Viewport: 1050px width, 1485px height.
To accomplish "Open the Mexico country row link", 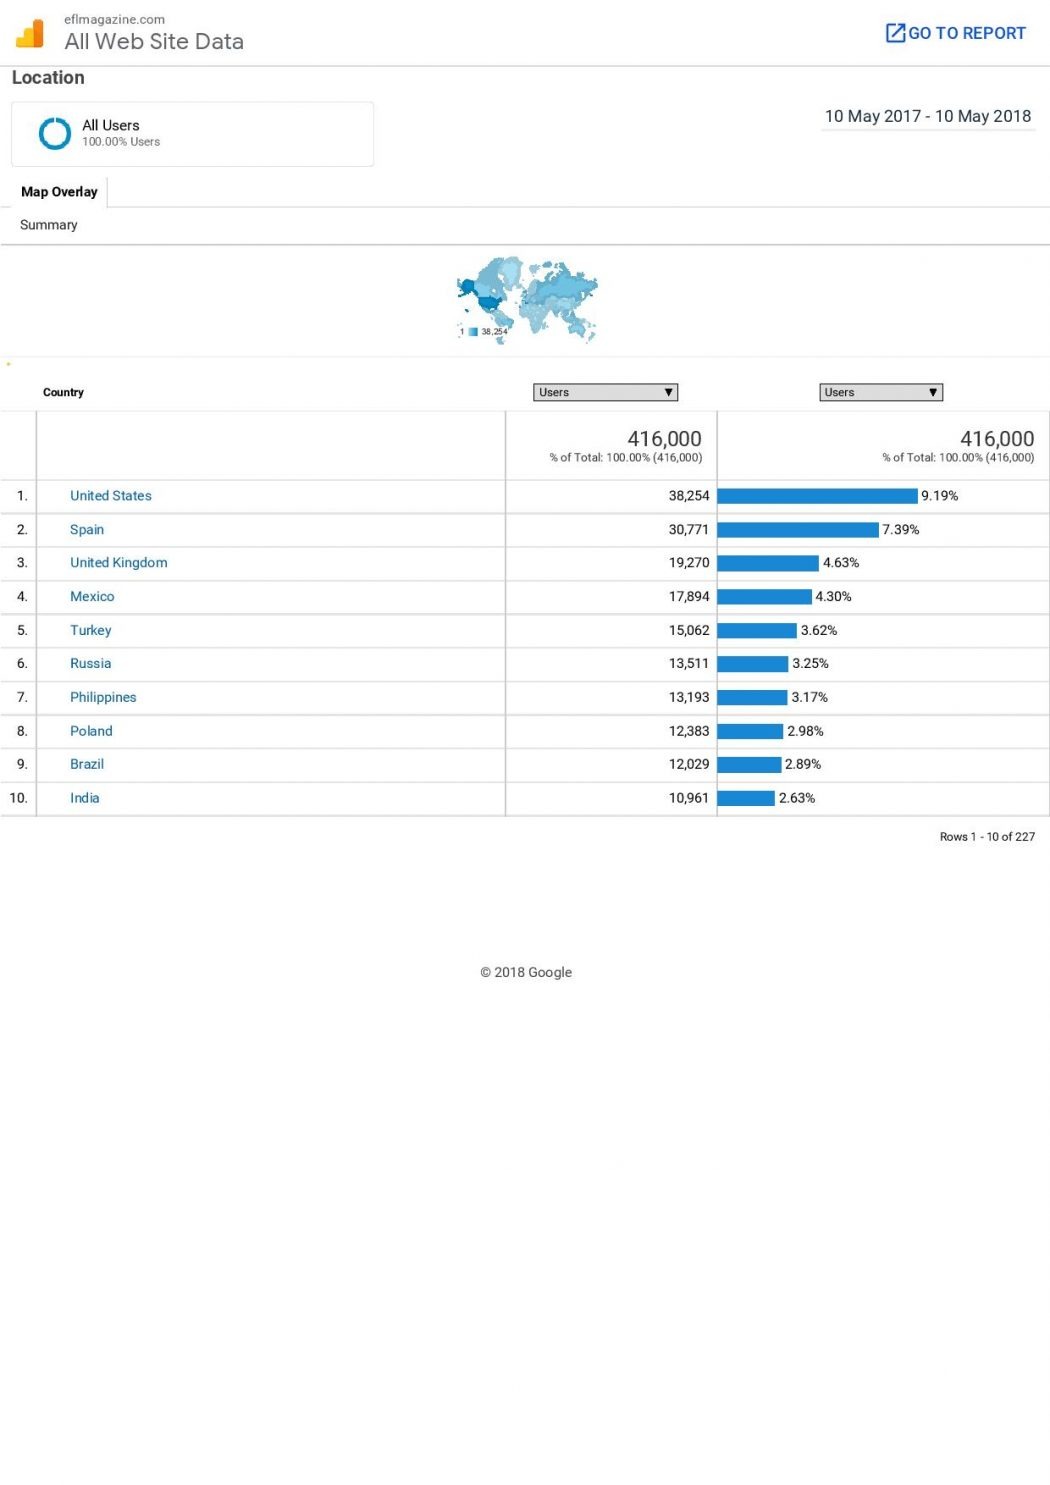I will point(92,597).
